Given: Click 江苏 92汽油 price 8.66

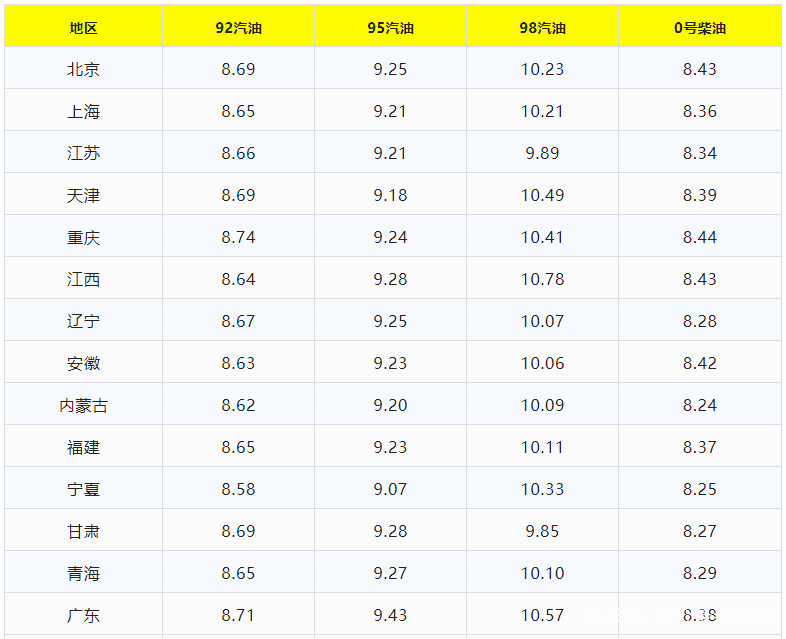Looking at the screenshot, I should pyautogui.click(x=239, y=153).
